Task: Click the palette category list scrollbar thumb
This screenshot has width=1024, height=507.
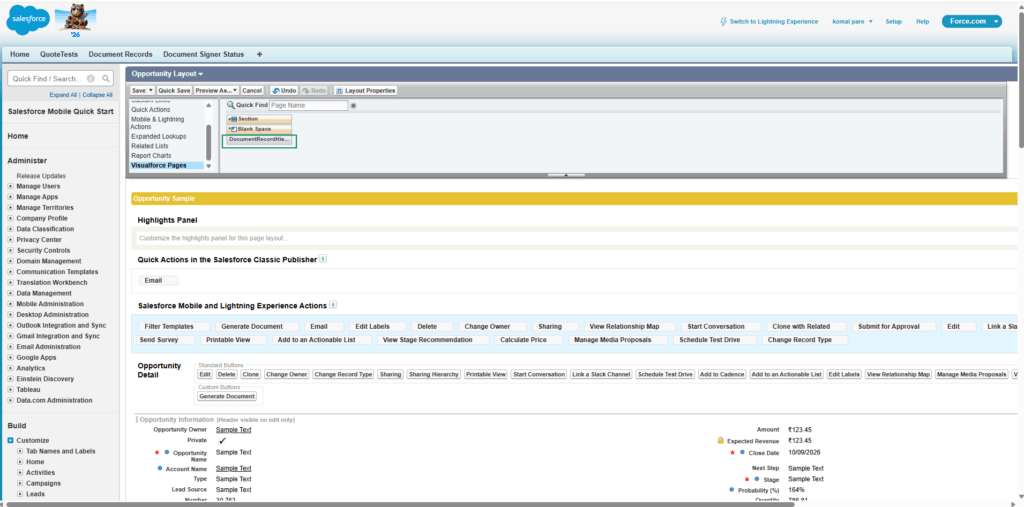Action: (x=209, y=140)
